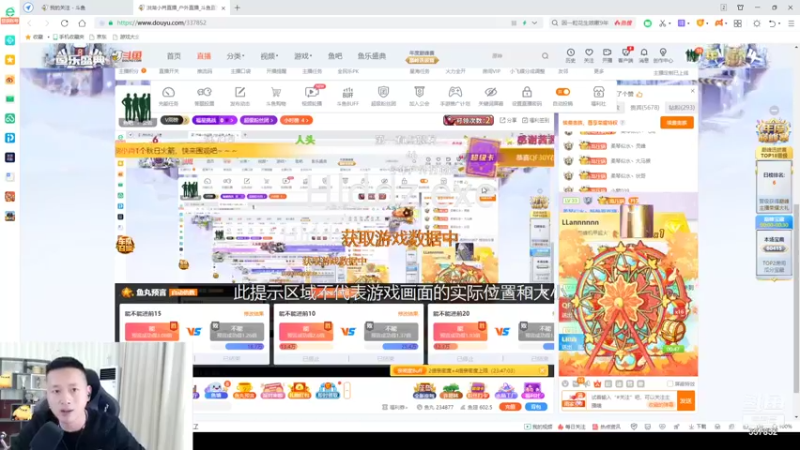Open the address bar dropdown chevron
This screenshot has height=450, width=800.
click(534, 23)
